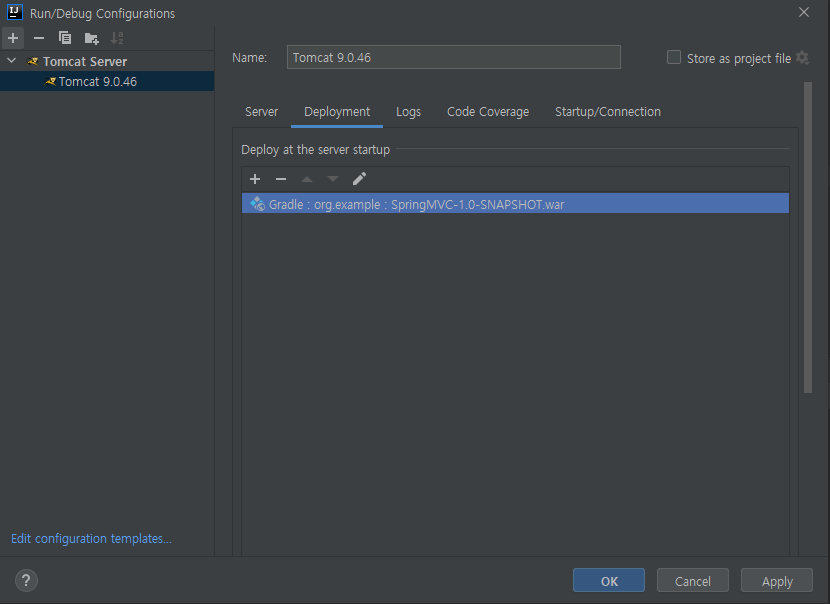Open the Startup/Connection tab
The width and height of the screenshot is (830, 604).
(608, 112)
